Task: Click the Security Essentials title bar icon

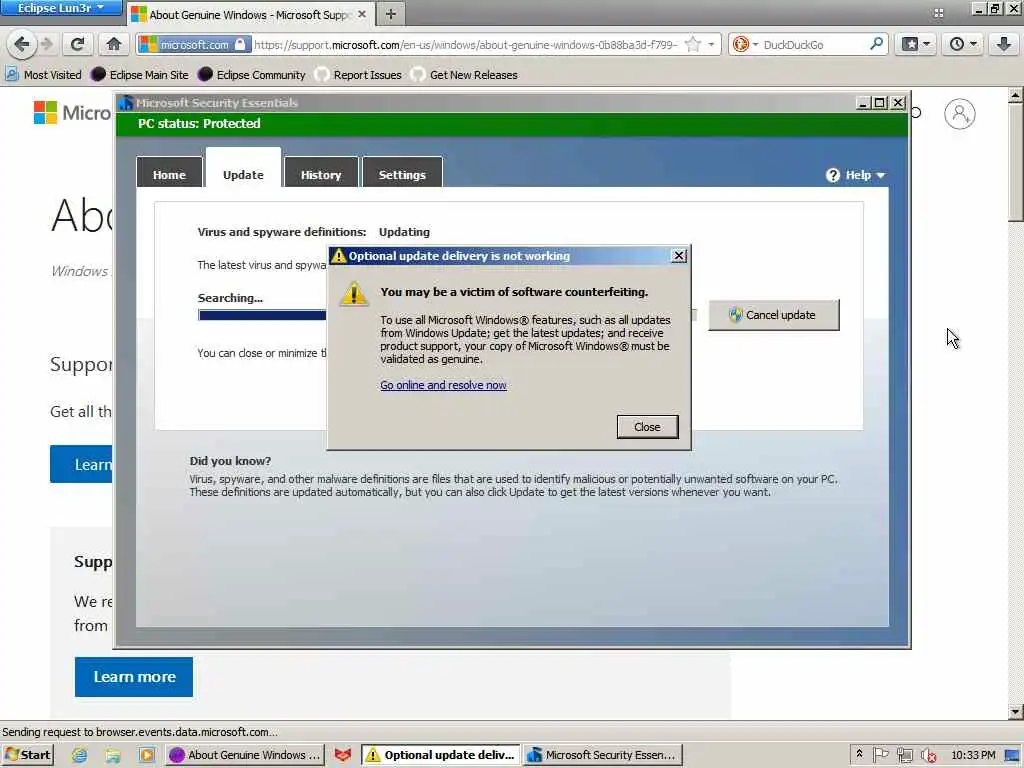Action: pos(126,103)
